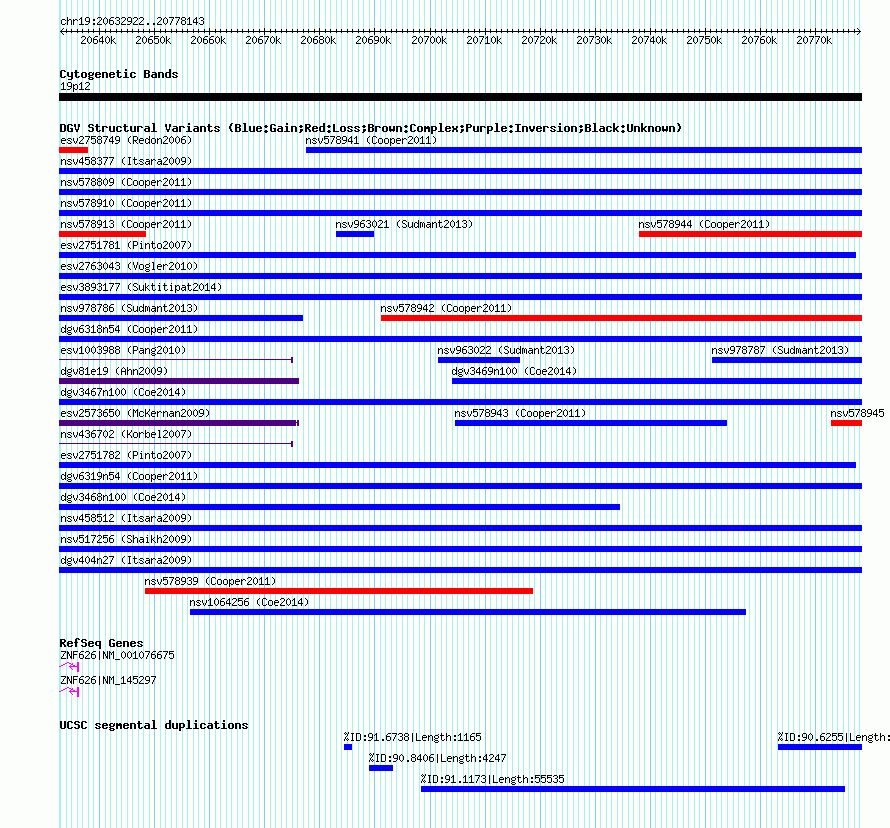This screenshot has height=828, width=890.
Task: Click the nsv978786 (Sudmant2013) label
Action: [129, 308]
